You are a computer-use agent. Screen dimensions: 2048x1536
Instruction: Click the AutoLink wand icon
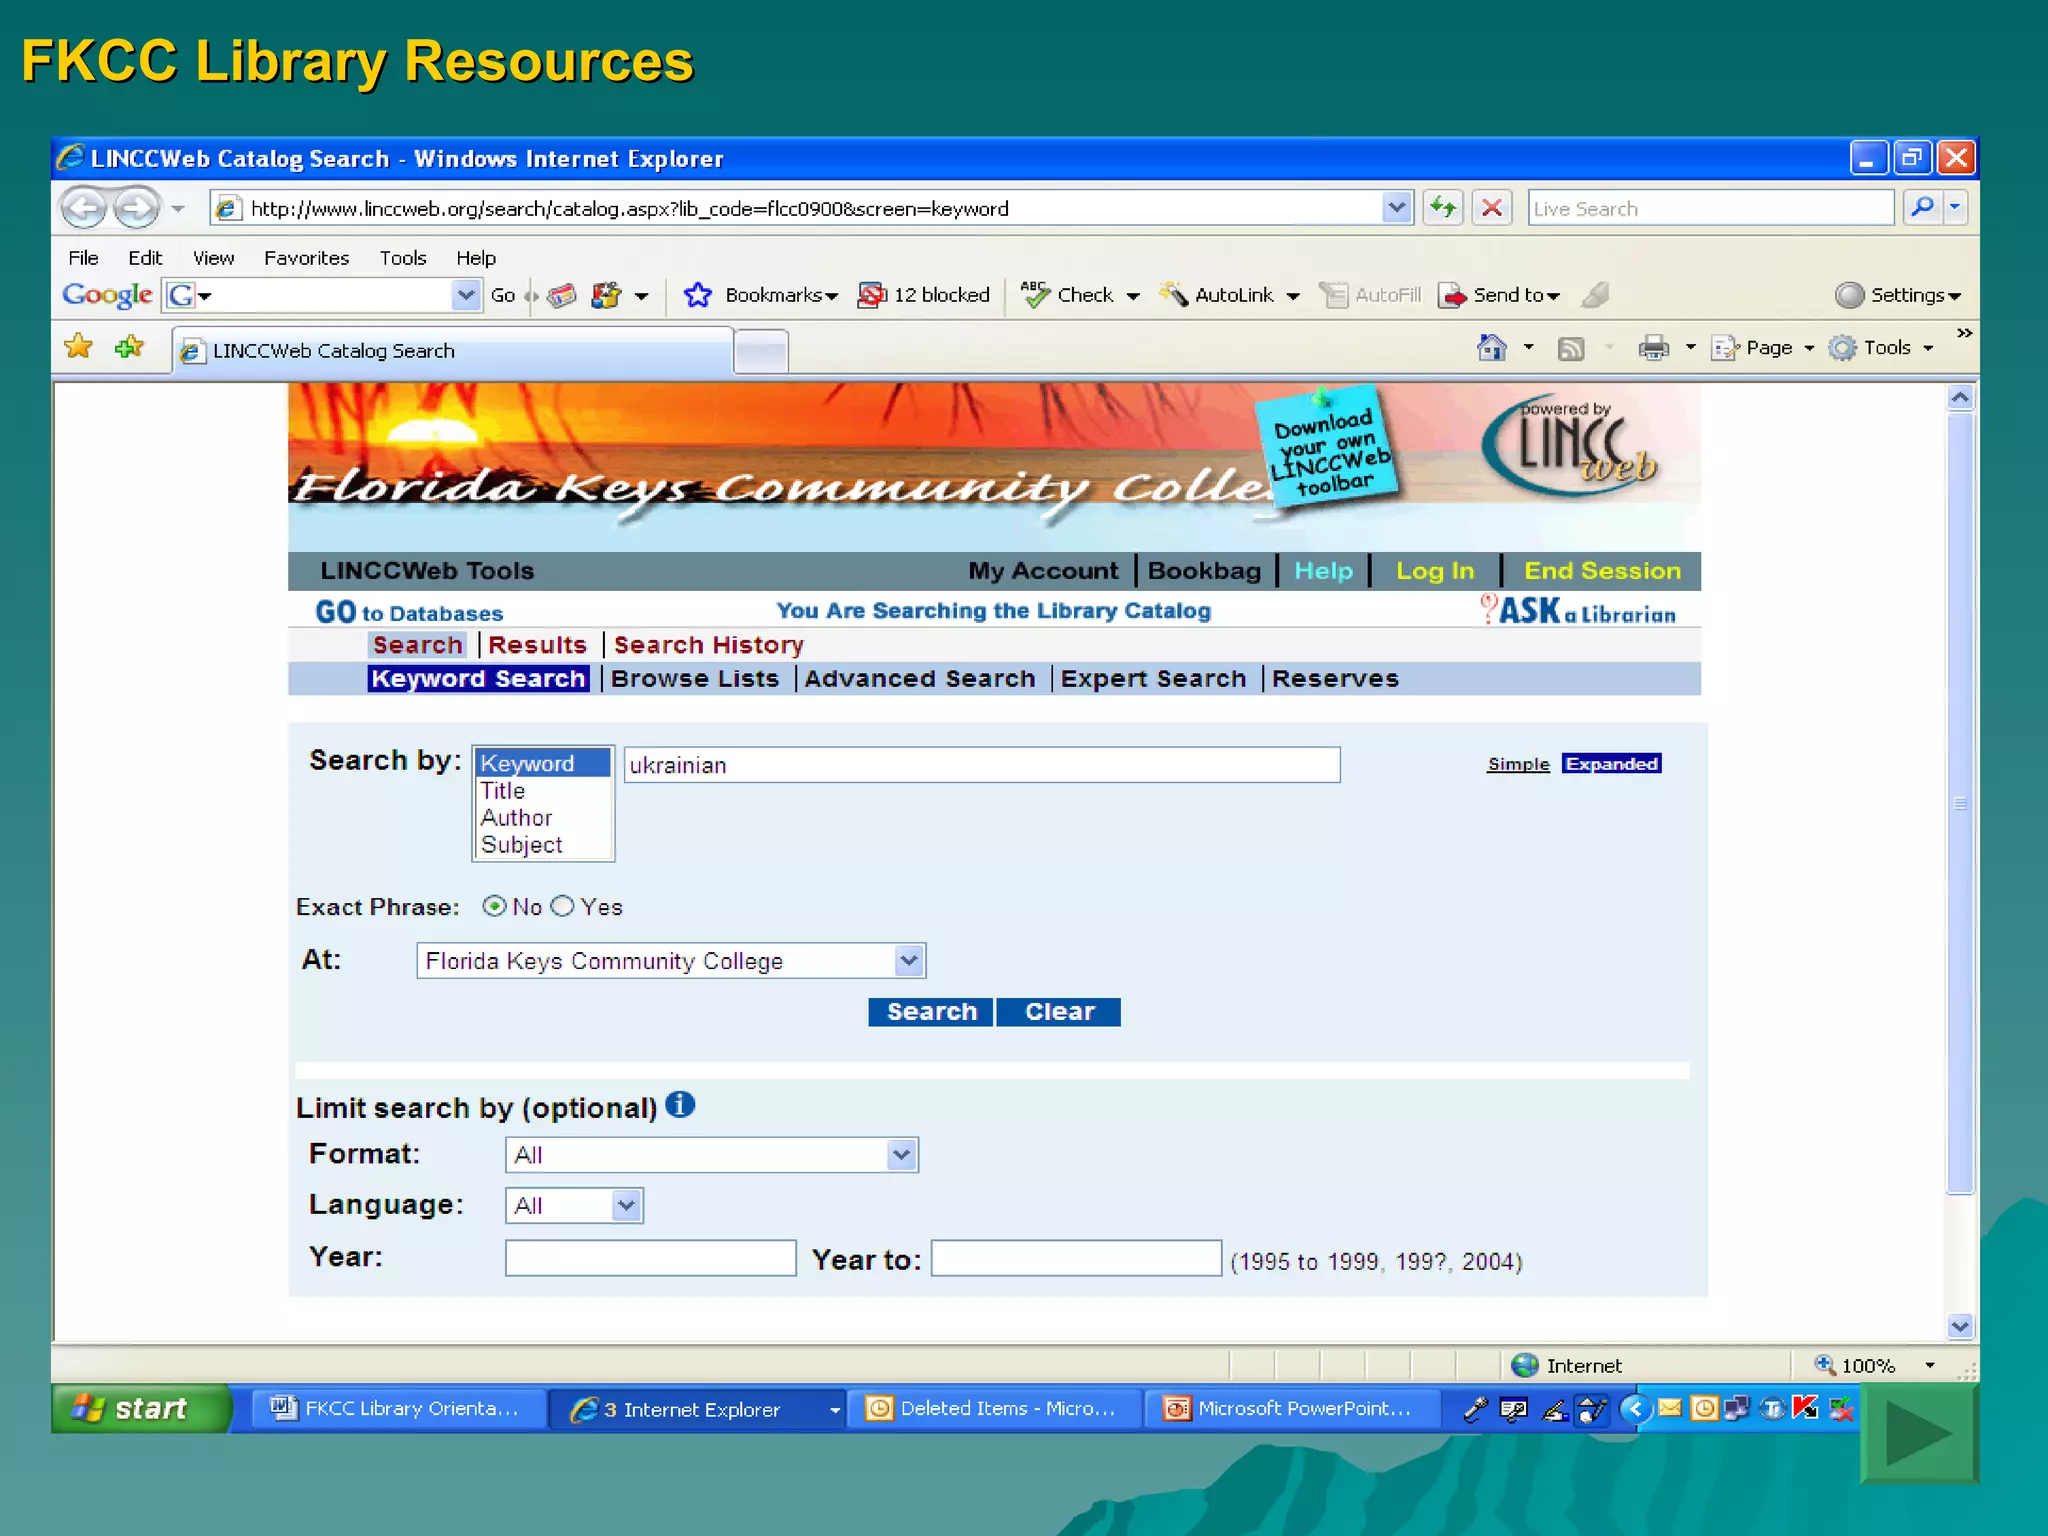(1173, 294)
